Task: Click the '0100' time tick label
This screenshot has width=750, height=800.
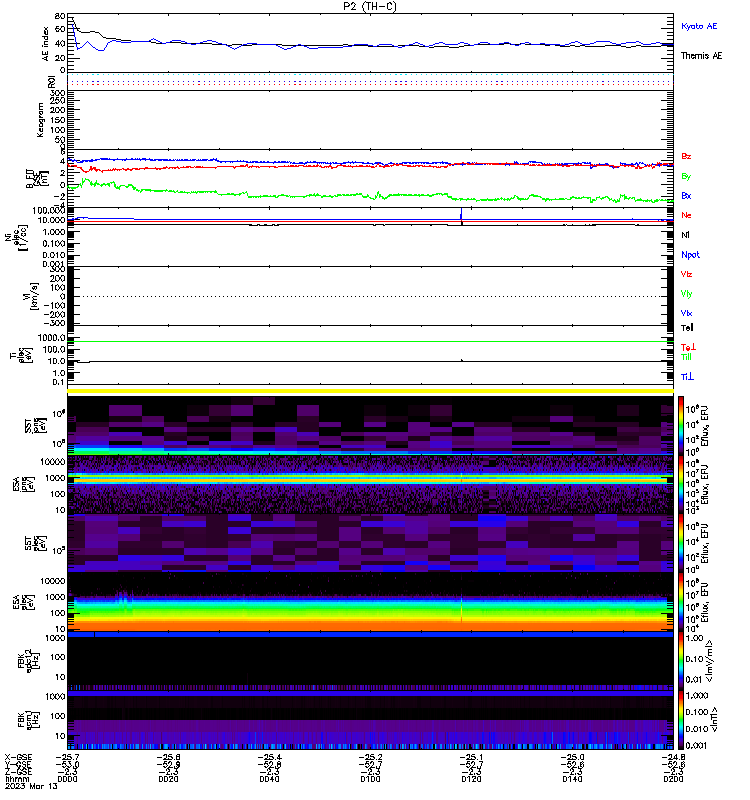Action: [370, 779]
